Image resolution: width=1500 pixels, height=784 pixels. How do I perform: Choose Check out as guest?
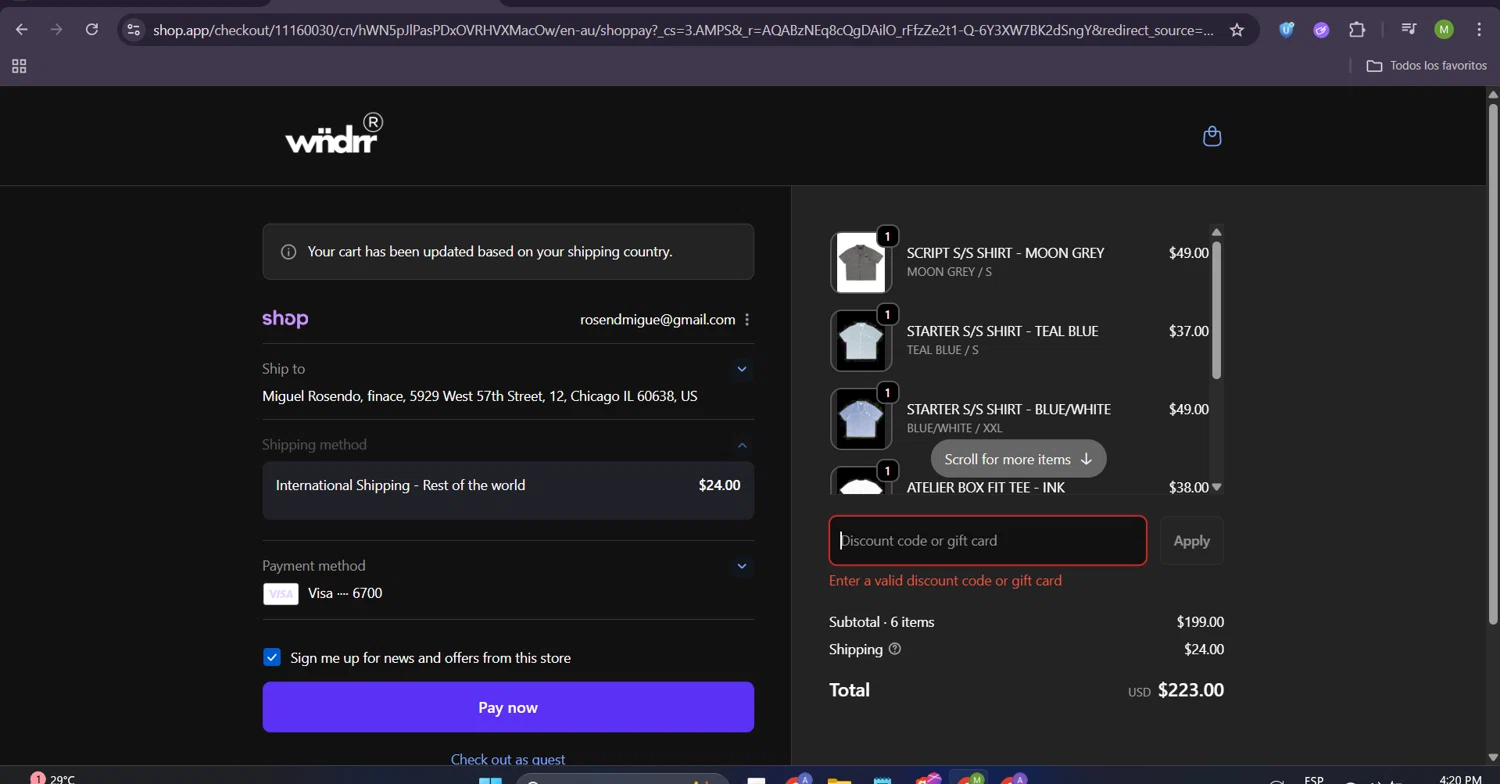tap(508, 759)
